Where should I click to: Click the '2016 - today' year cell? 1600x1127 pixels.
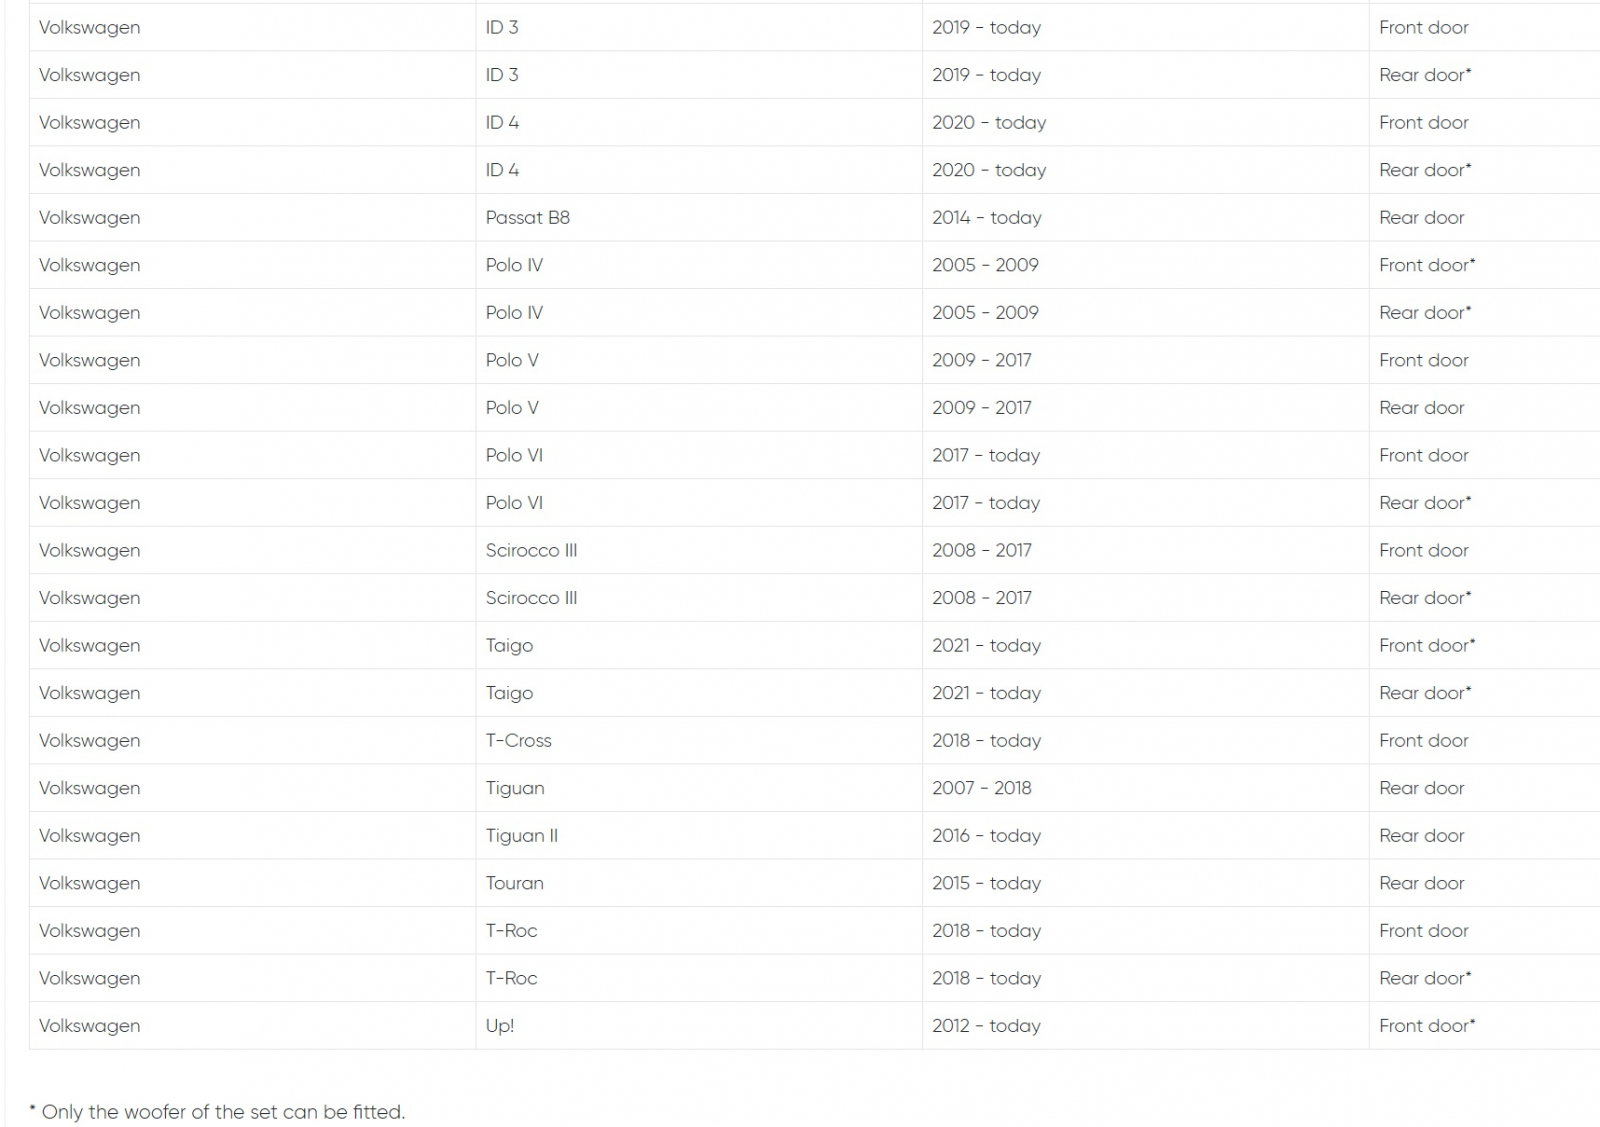pyautogui.click(x=986, y=836)
